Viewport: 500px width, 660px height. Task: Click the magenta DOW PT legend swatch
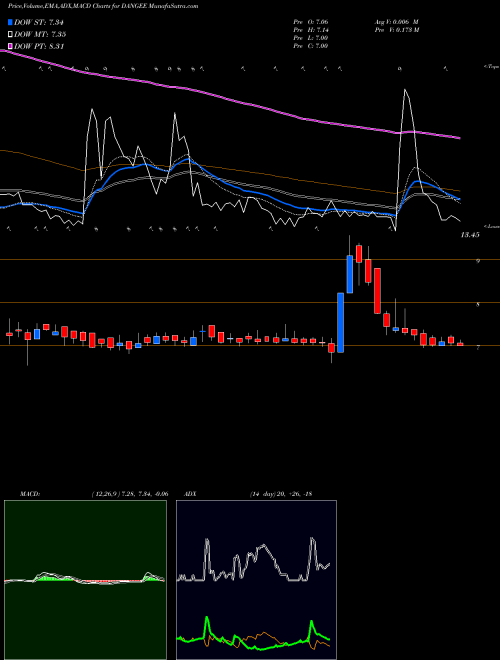pyautogui.click(x=10, y=46)
